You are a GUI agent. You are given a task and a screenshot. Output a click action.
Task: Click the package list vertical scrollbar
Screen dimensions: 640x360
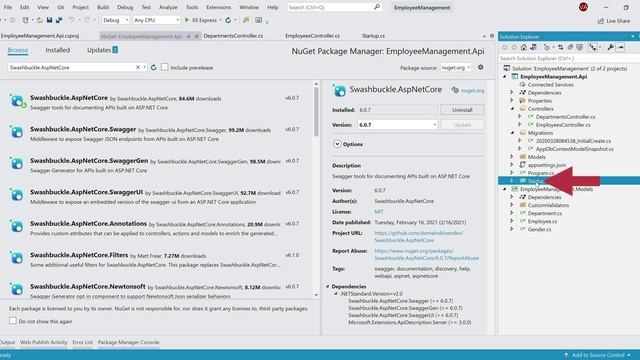tap(316, 112)
